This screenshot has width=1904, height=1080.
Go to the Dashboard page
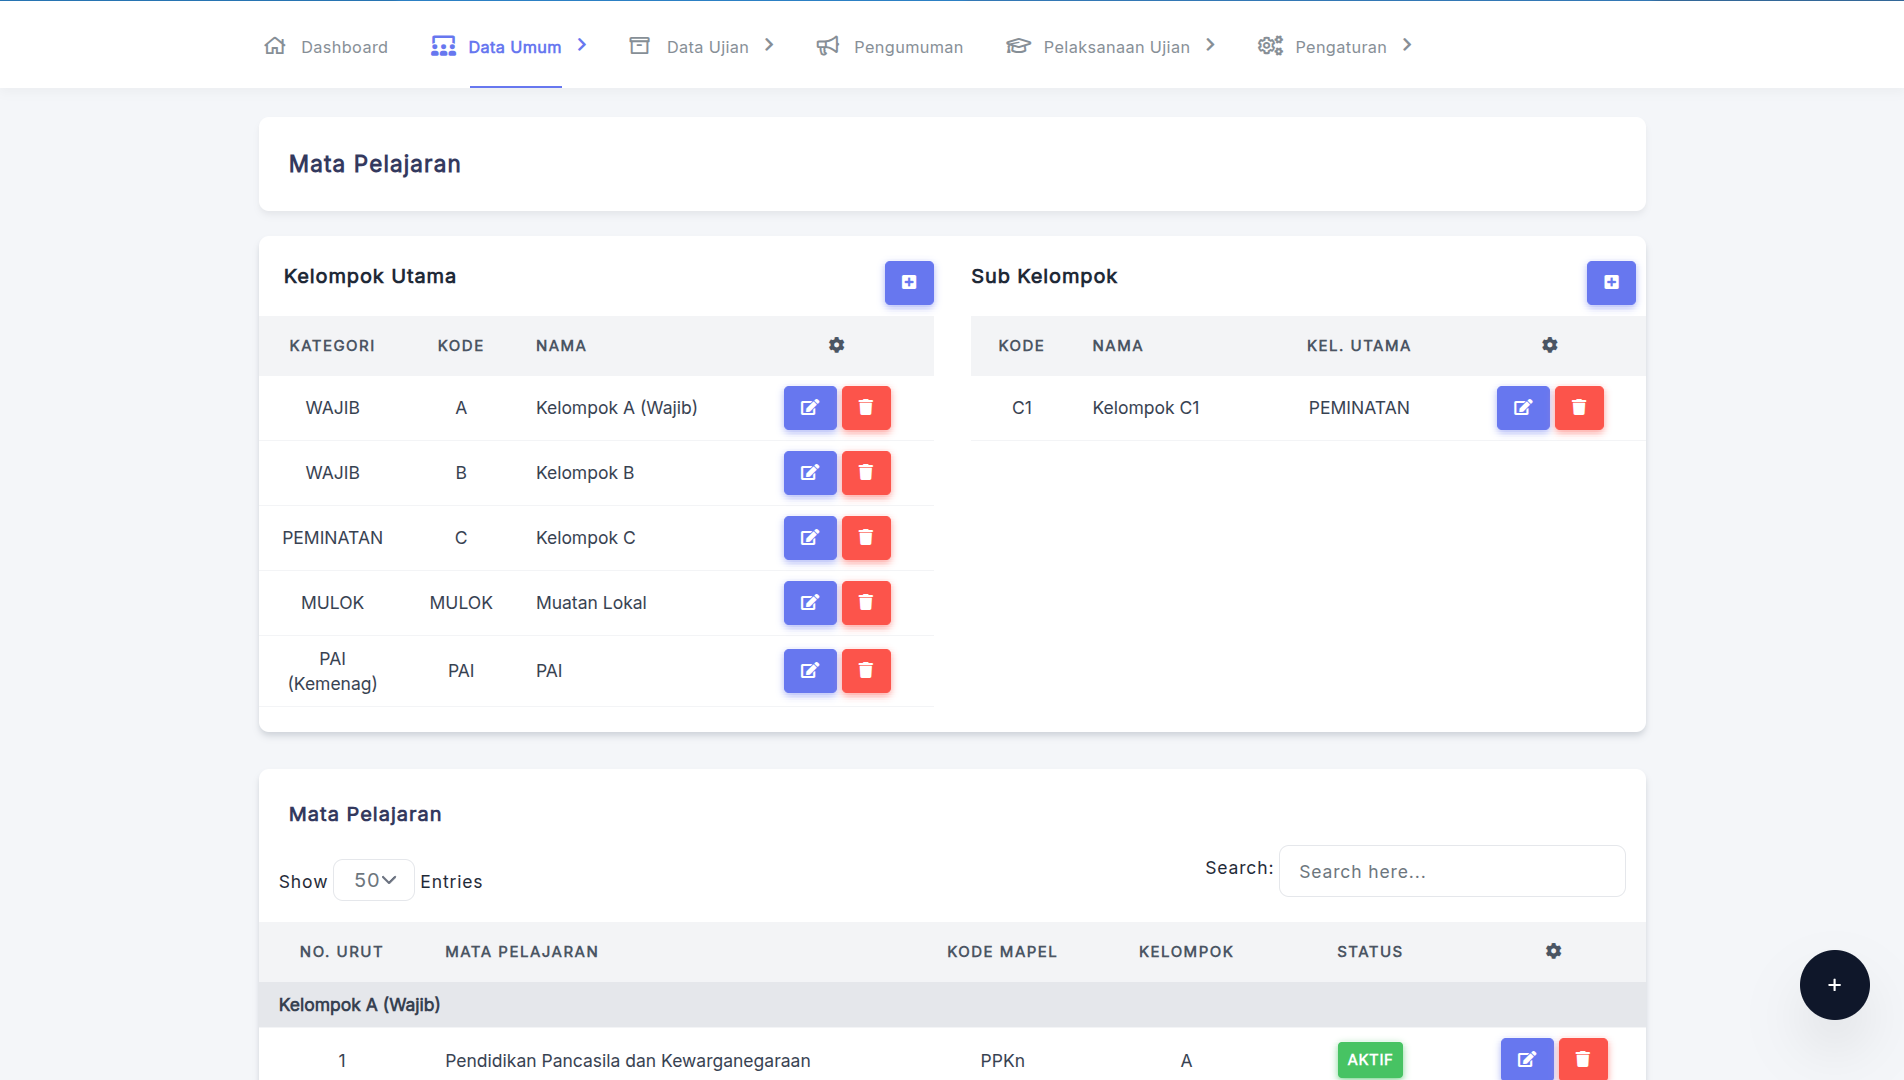(327, 47)
